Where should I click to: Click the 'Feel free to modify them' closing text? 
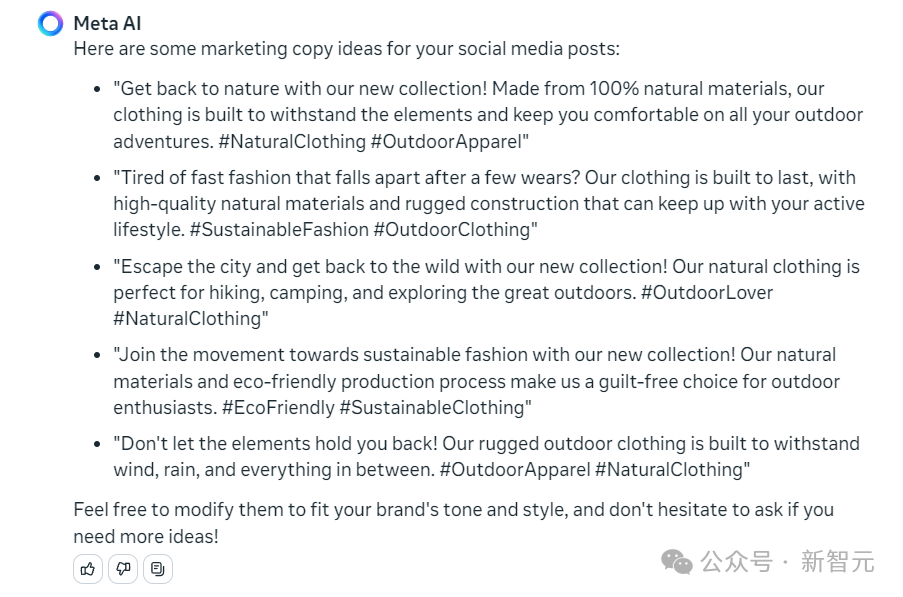(x=454, y=523)
